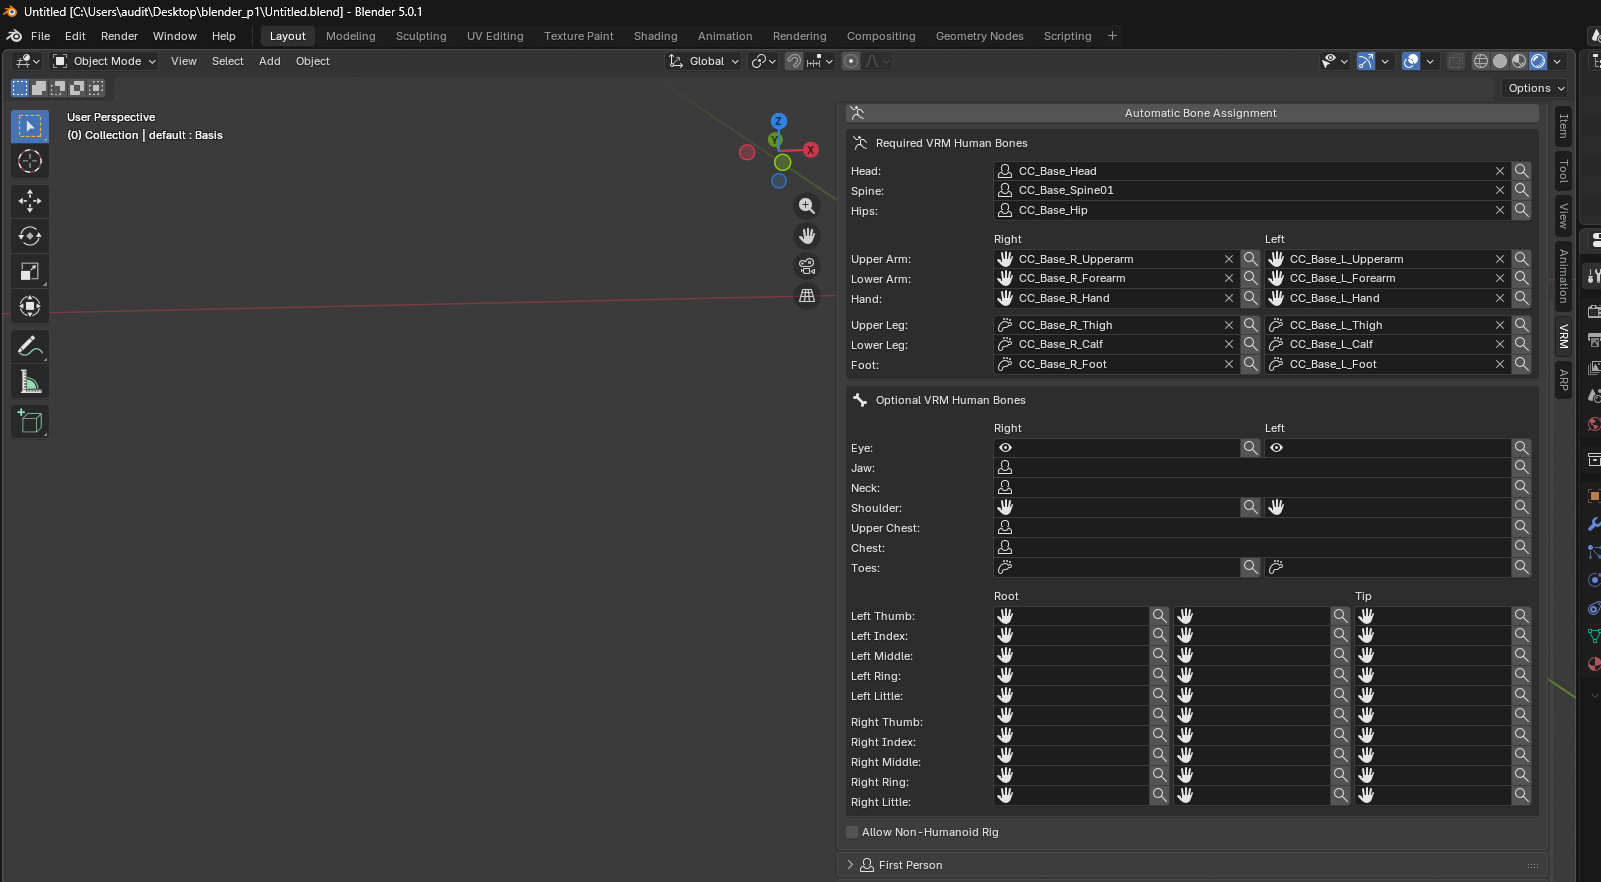Open bone picker for Left Thumb root
1601x882 pixels.
(x=1159, y=616)
